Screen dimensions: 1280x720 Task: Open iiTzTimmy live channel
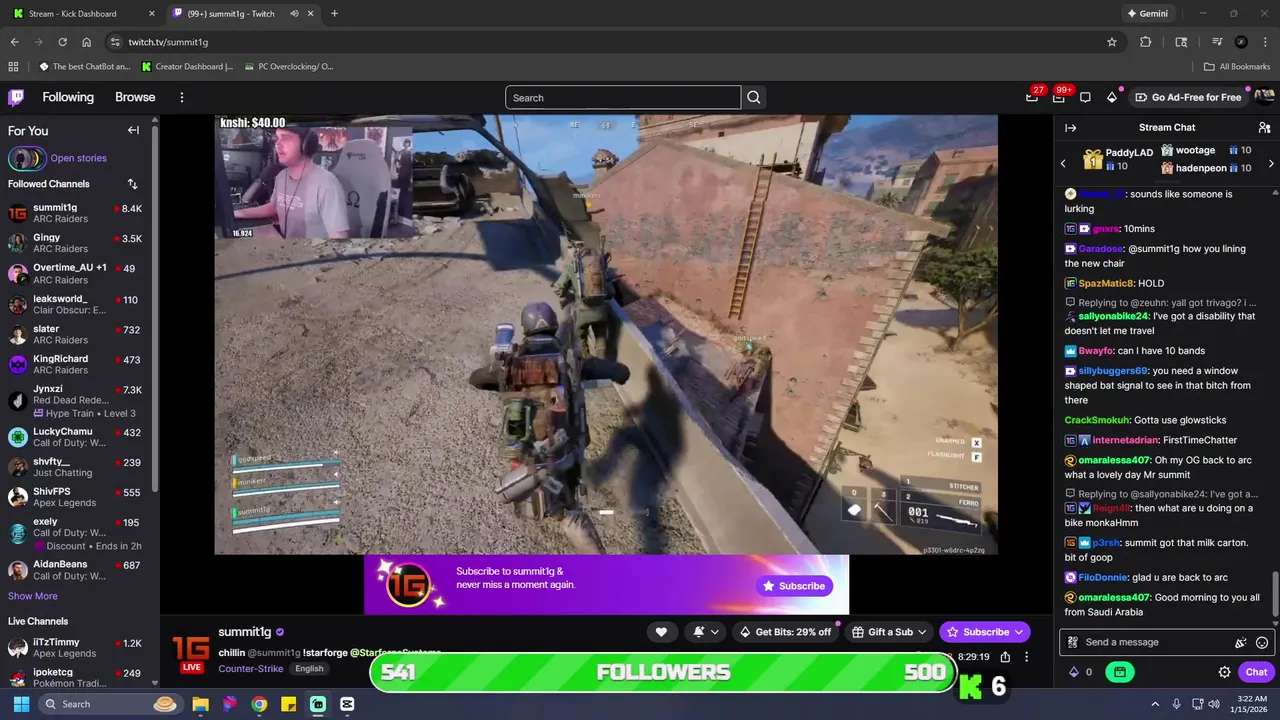[x=76, y=648]
